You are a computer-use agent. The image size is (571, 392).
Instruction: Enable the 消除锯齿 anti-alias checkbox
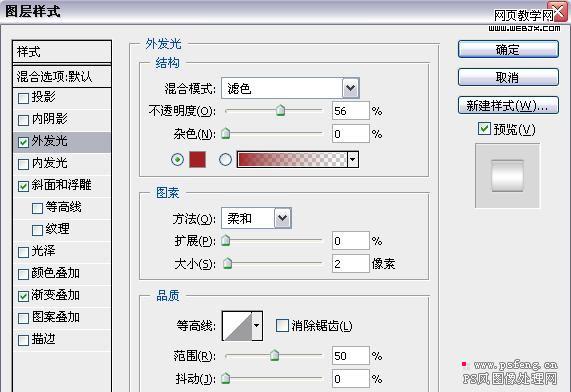[282, 325]
